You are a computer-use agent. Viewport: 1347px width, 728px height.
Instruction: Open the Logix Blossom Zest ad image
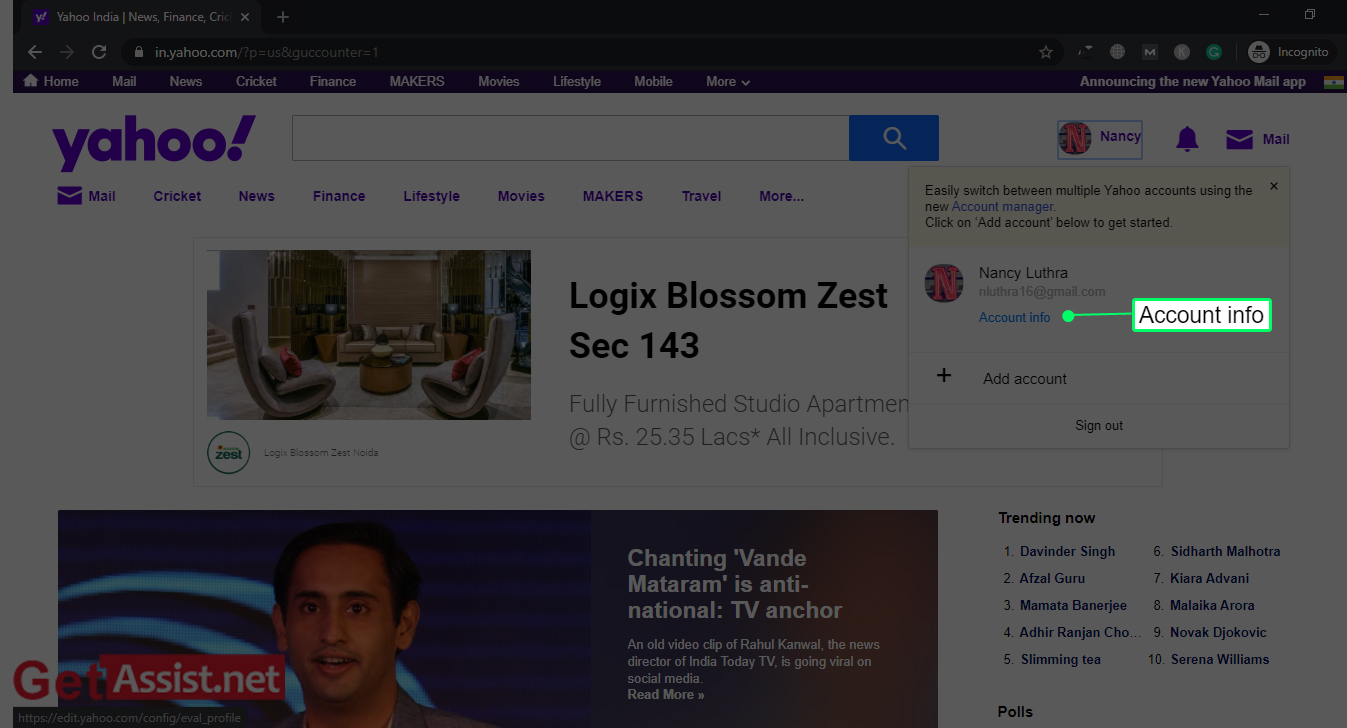[x=369, y=334]
